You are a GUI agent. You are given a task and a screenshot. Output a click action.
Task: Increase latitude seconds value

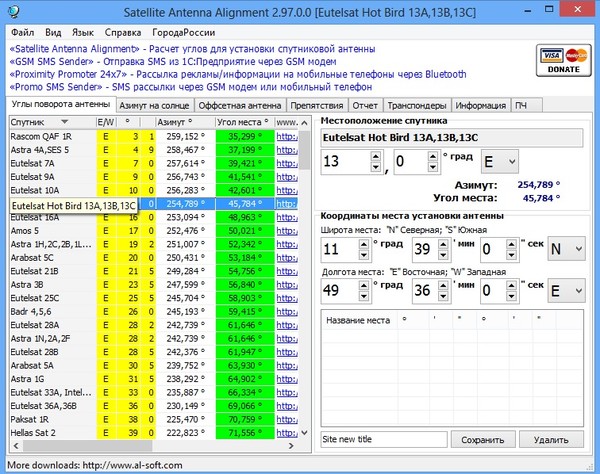(511, 244)
